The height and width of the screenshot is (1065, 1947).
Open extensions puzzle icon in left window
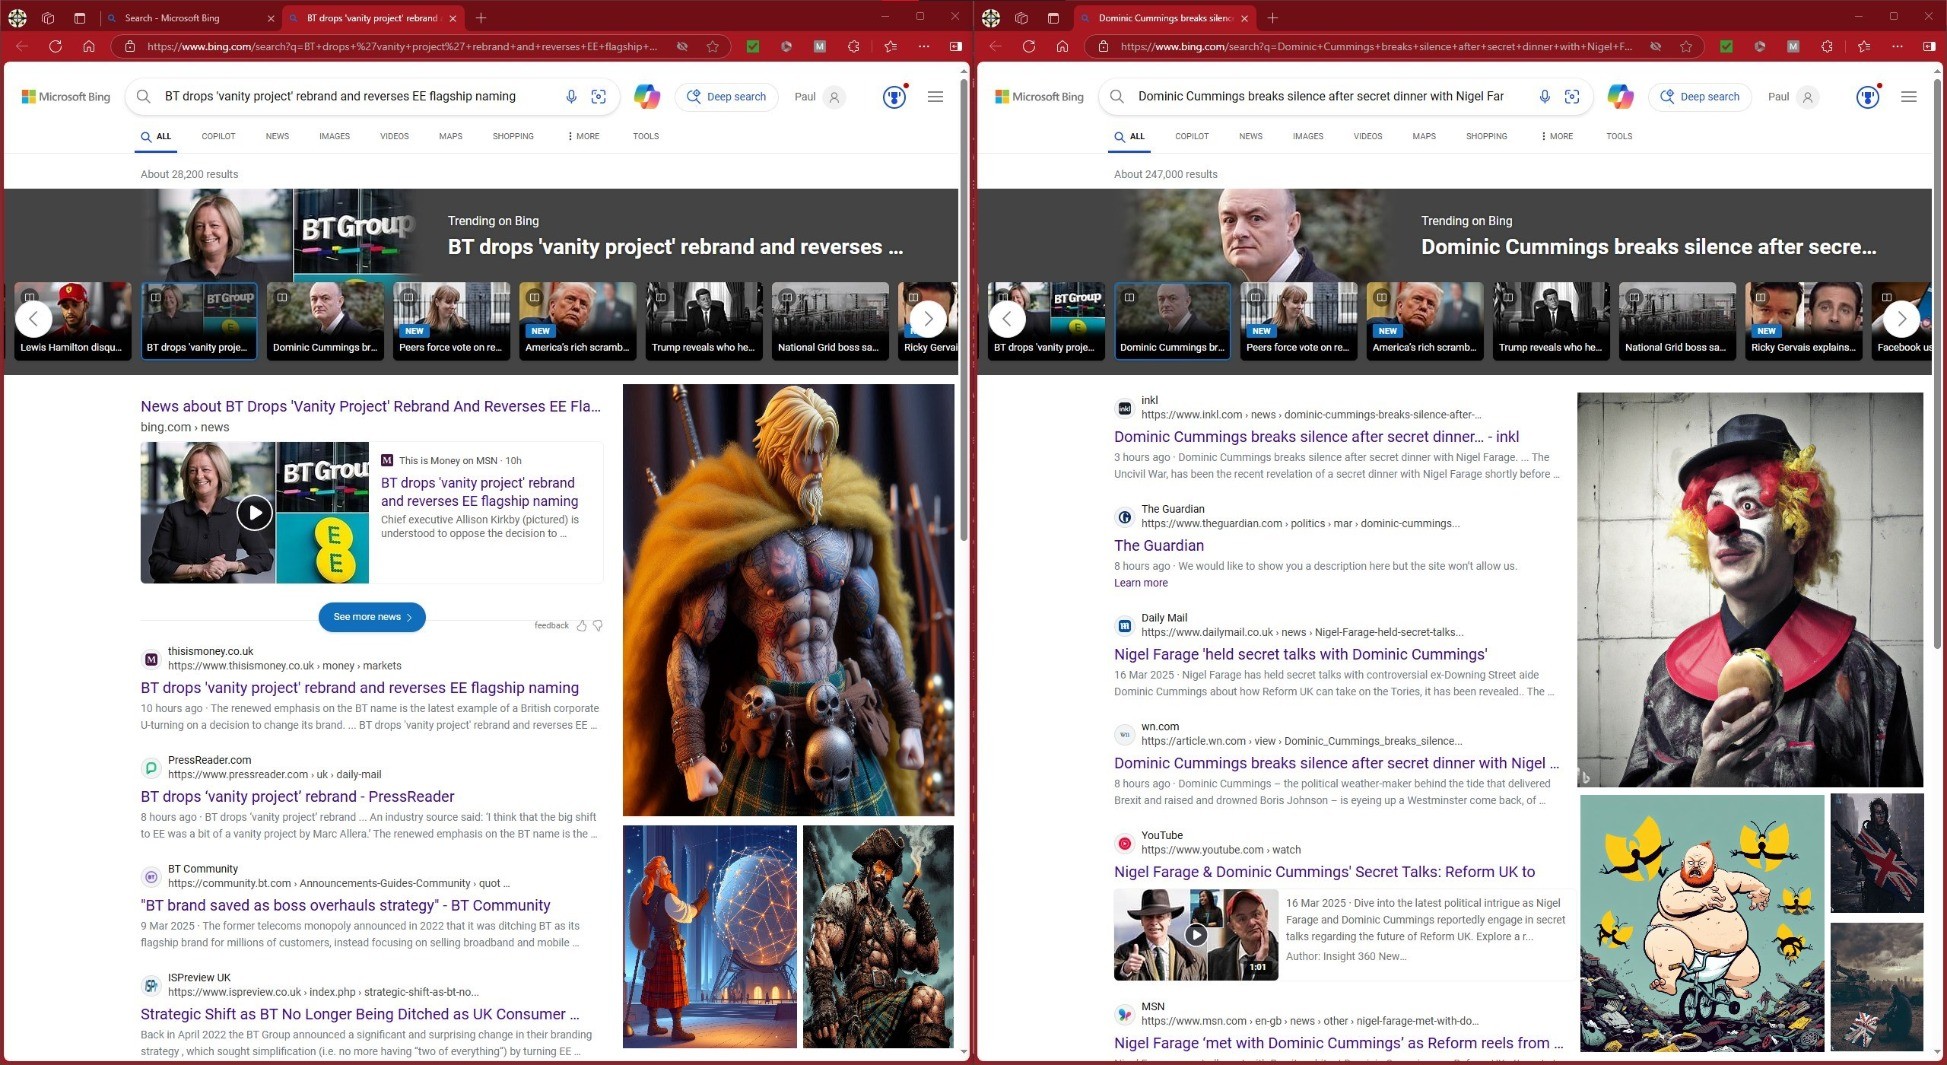pyautogui.click(x=853, y=46)
